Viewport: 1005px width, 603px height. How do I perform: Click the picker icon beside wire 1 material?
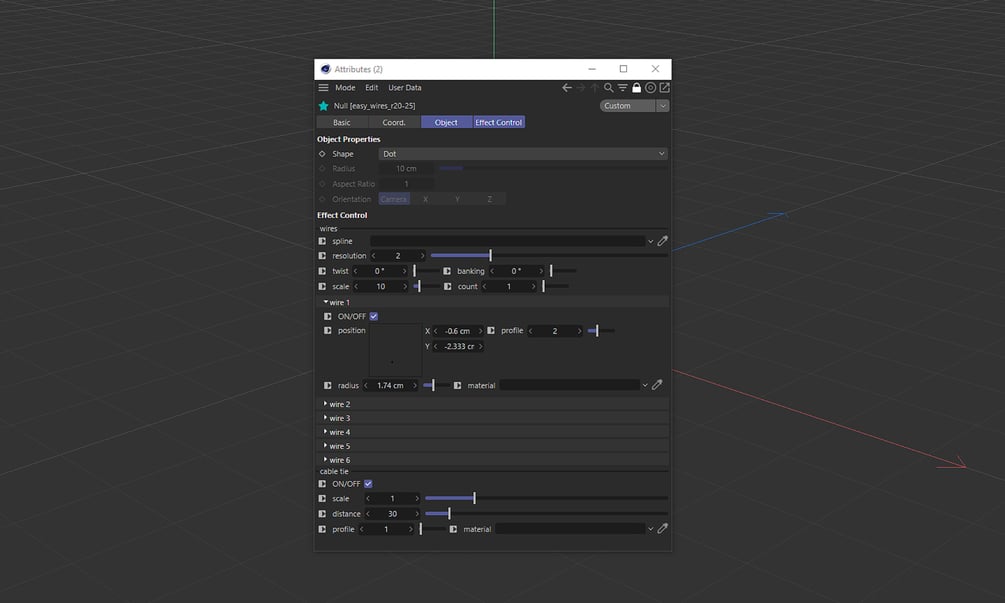657,385
